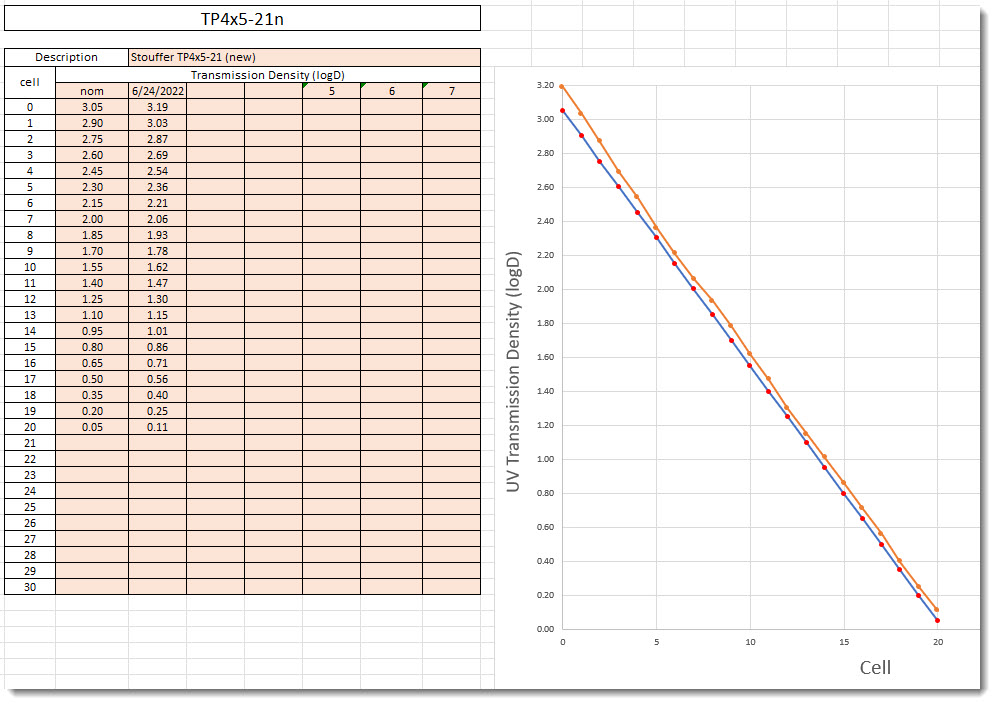
Task: Select the cell with value 0.11
Action: point(157,427)
